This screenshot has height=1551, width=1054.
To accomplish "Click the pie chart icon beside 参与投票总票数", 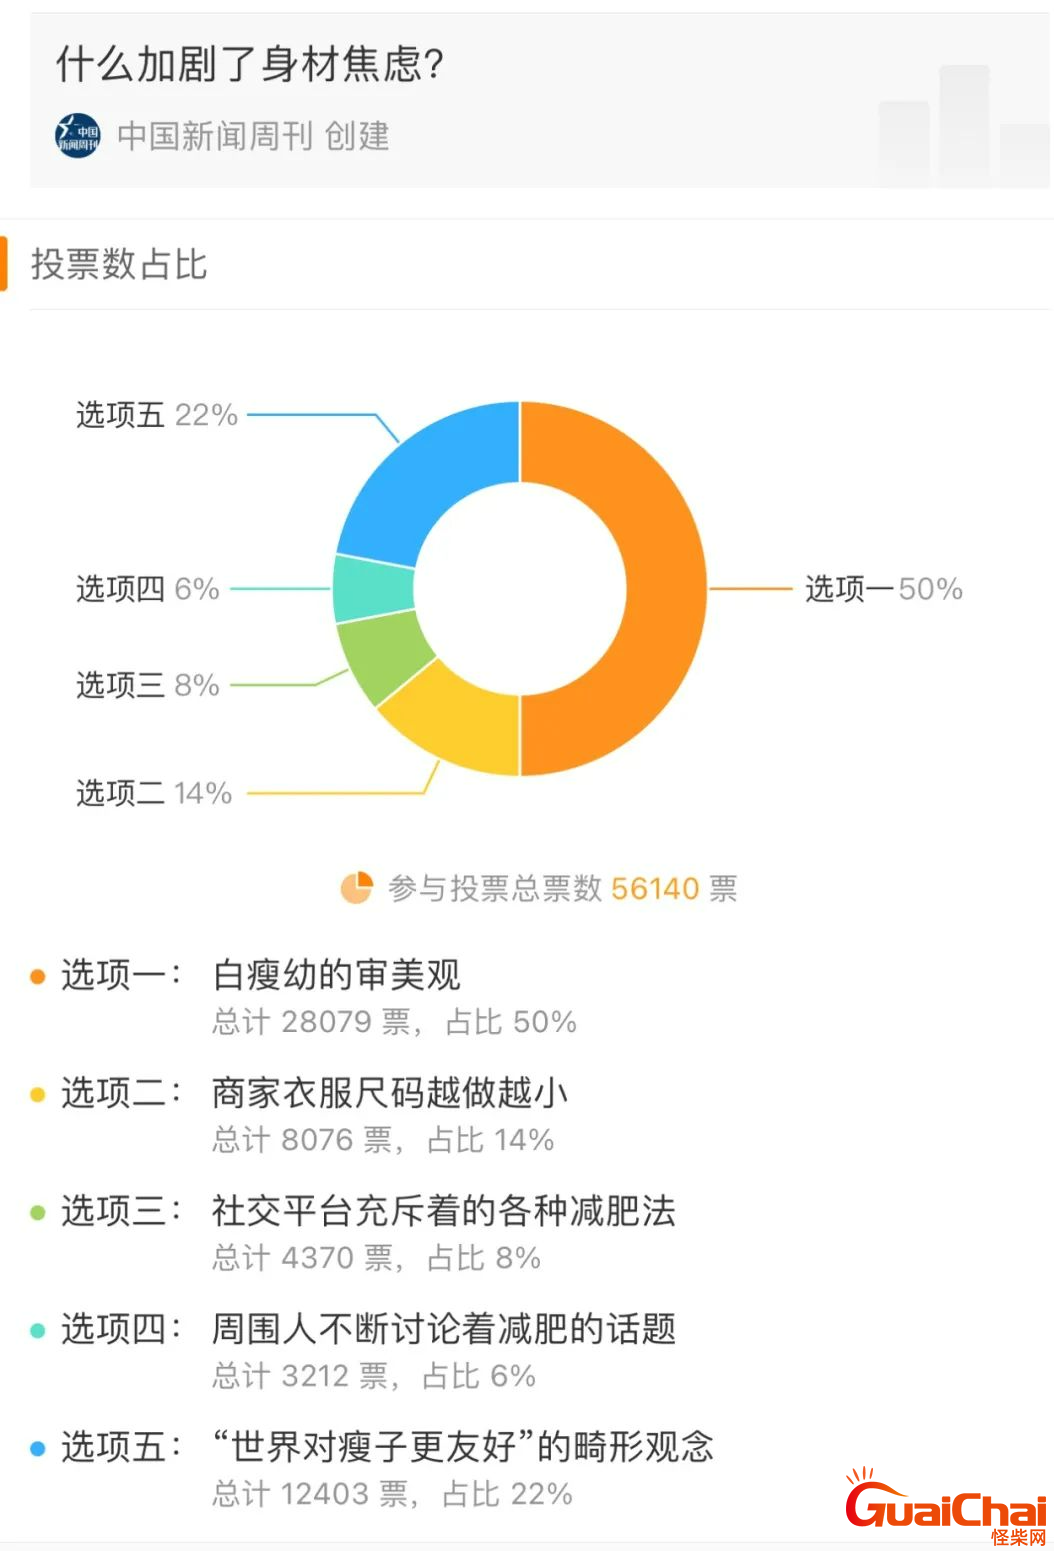I will (x=357, y=887).
